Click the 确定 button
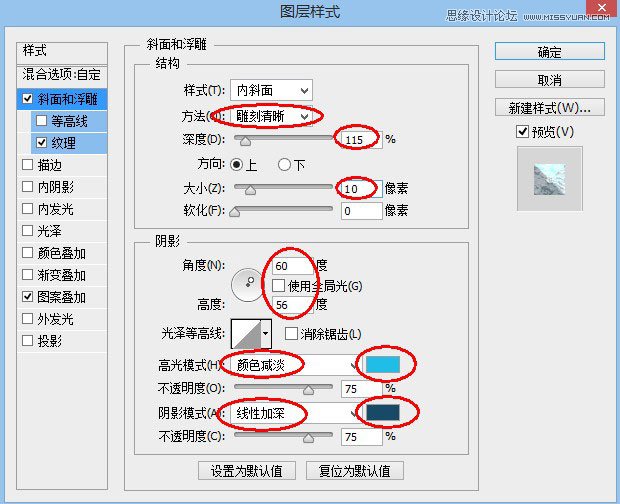620x504 pixels. [x=550, y=51]
